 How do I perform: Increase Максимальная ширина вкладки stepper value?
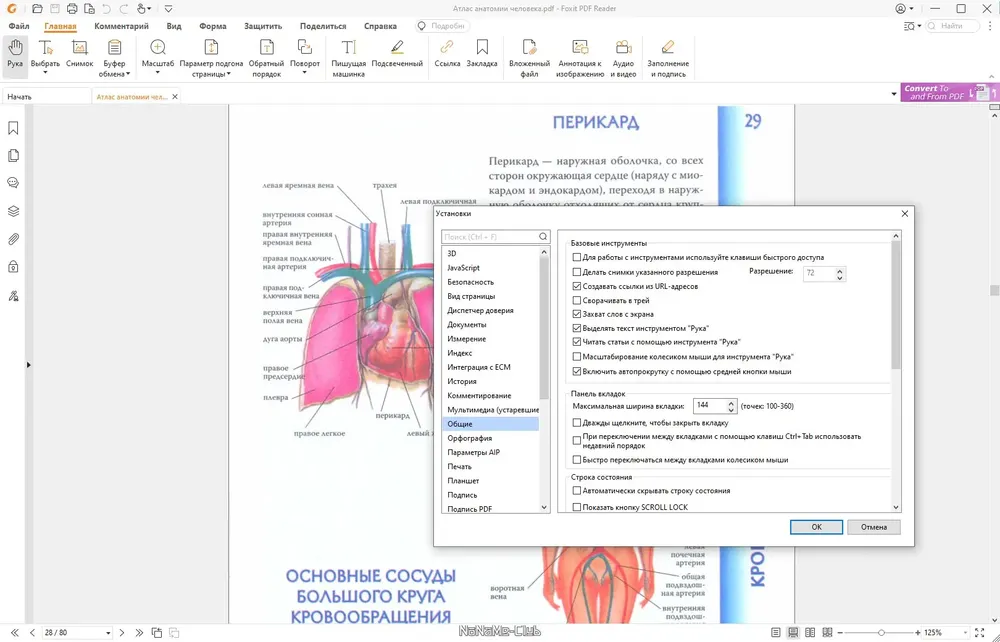coord(732,402)
